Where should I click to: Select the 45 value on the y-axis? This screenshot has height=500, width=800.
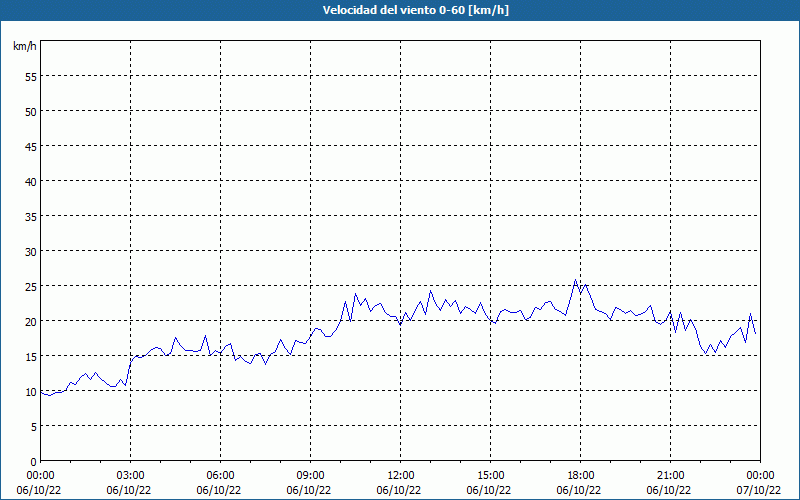(31, 146)
